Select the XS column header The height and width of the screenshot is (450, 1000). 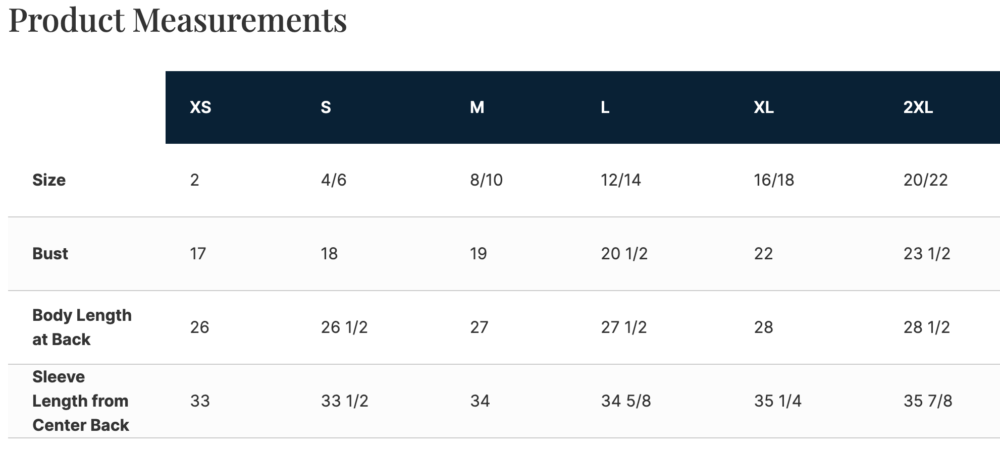click(200, 108)
